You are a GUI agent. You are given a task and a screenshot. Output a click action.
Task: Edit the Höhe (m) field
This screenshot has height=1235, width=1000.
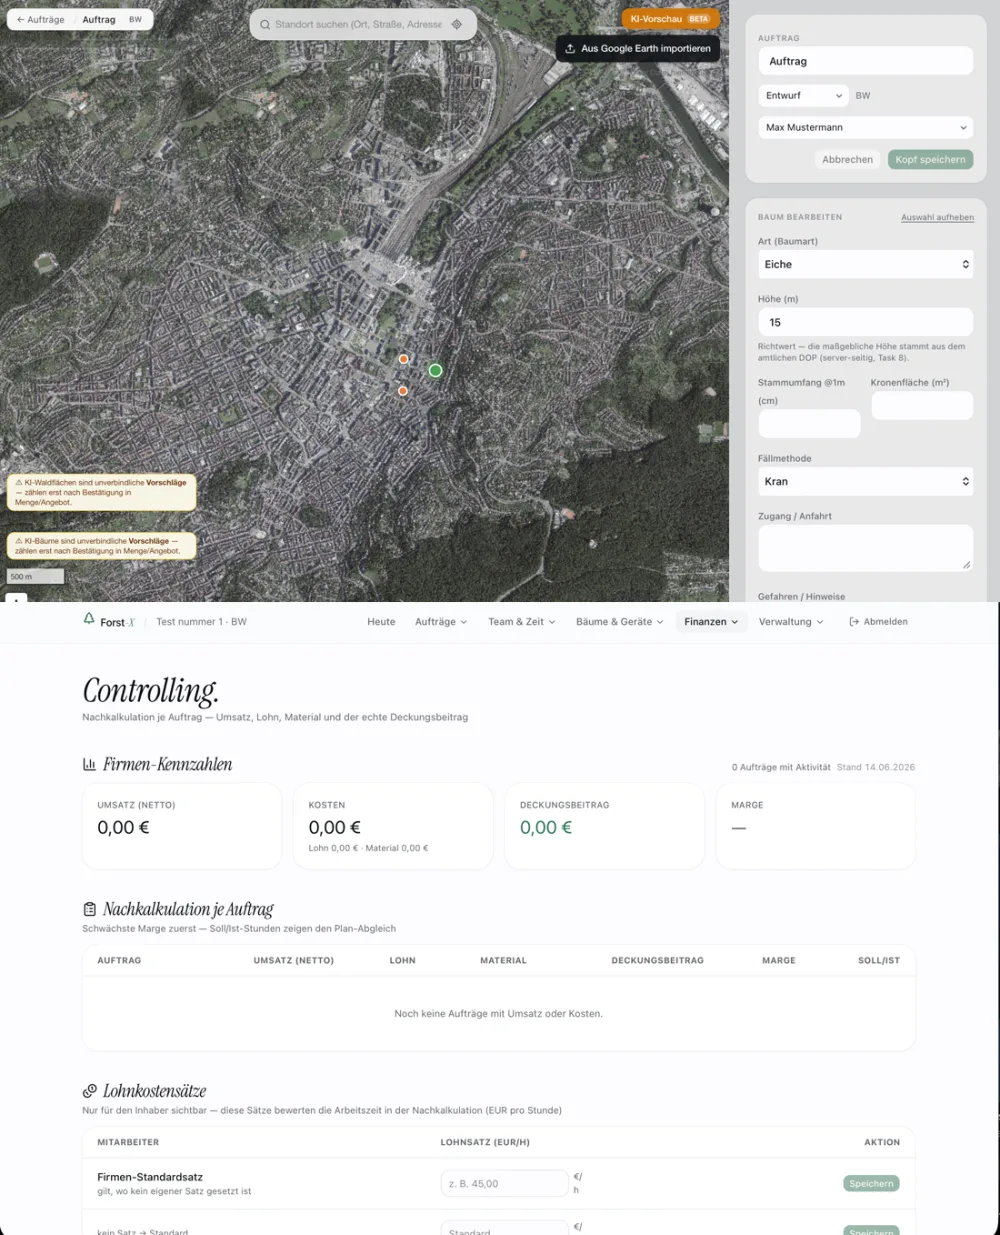click(x=865, y=322)
